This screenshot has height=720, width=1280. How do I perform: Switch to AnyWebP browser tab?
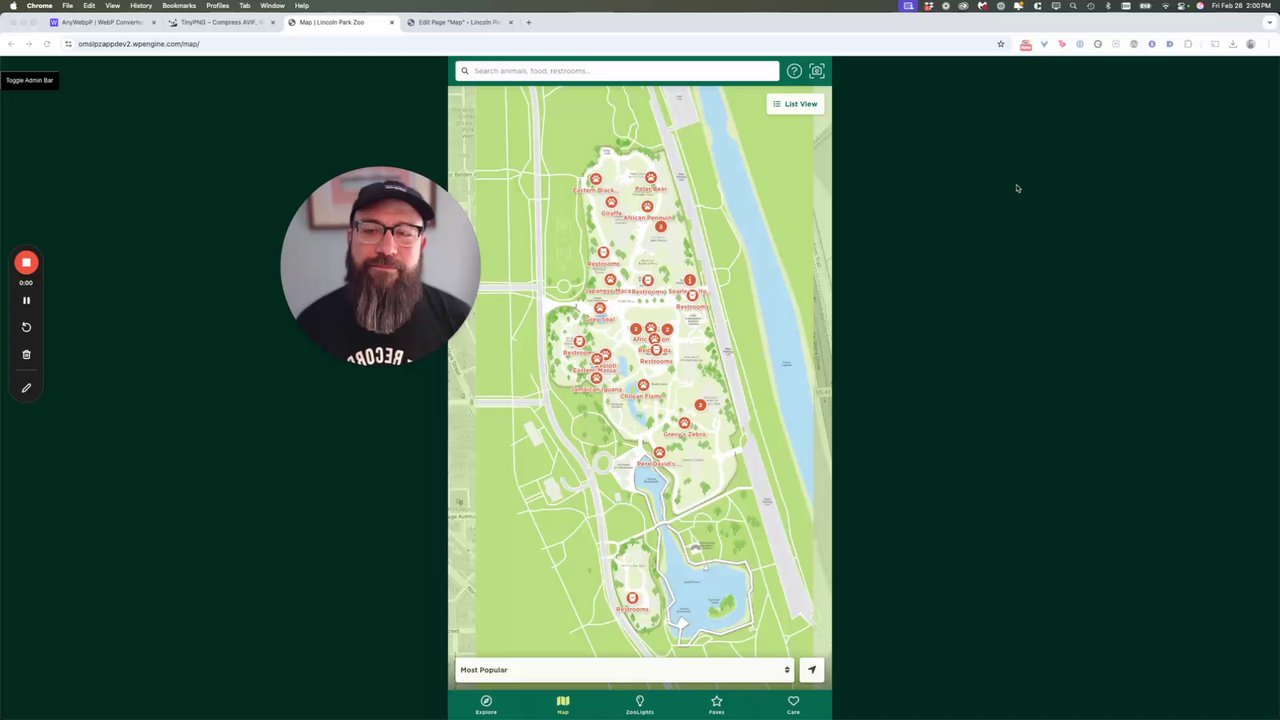103,22
